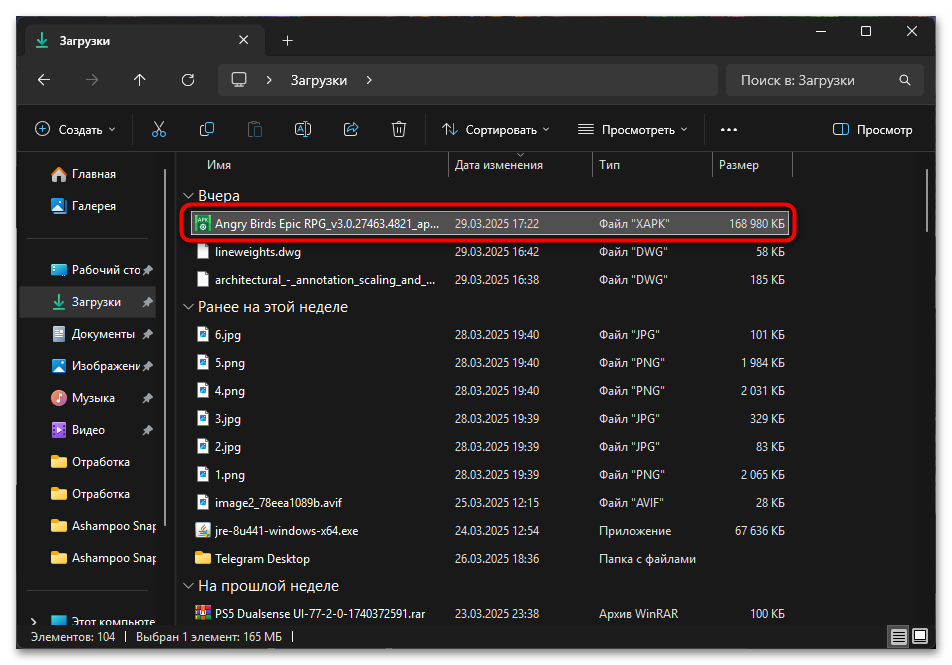Collapse the Вчера group
The image size is (952, 665).
pos(189,196)
